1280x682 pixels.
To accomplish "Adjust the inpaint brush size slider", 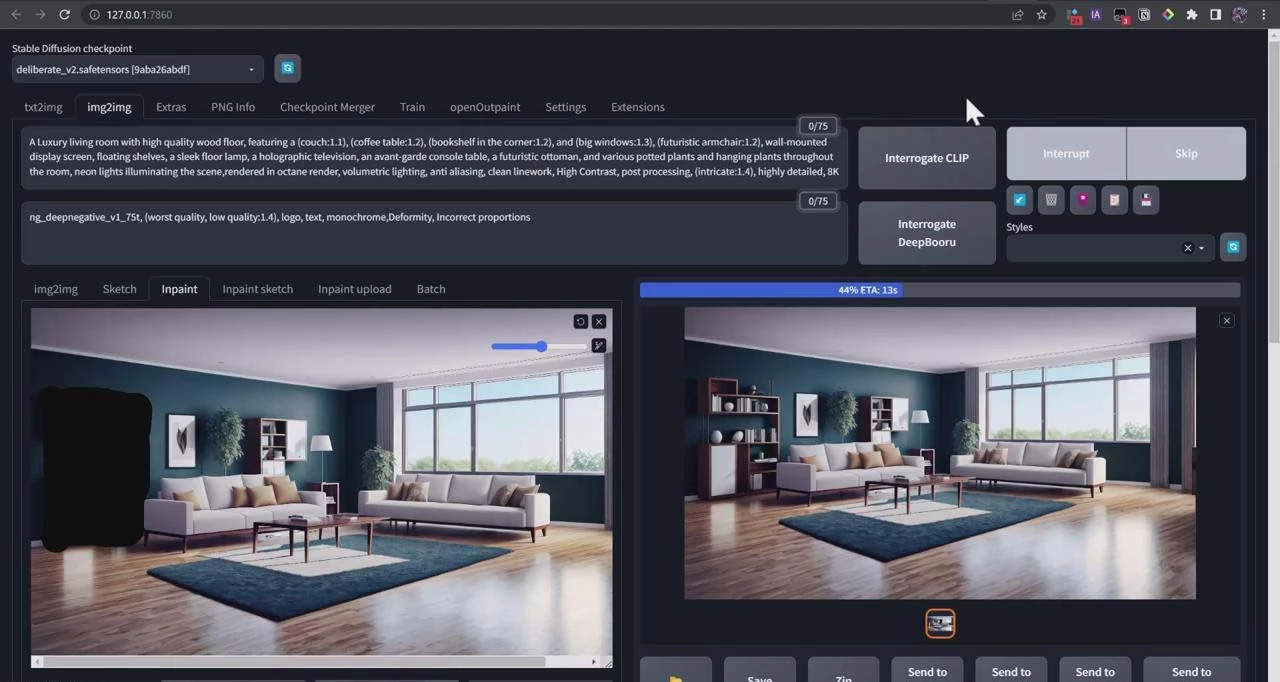I will [541, 346].
